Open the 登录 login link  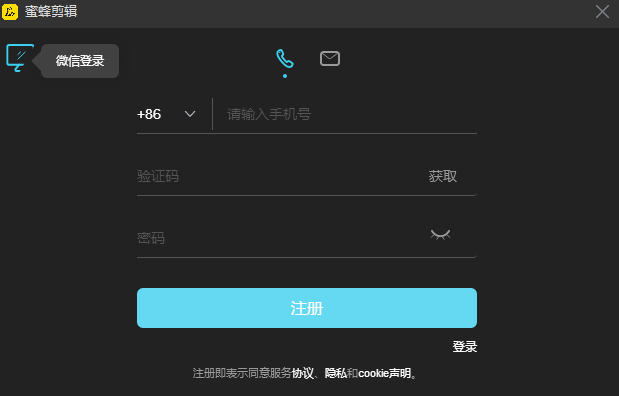click(465, 347)
